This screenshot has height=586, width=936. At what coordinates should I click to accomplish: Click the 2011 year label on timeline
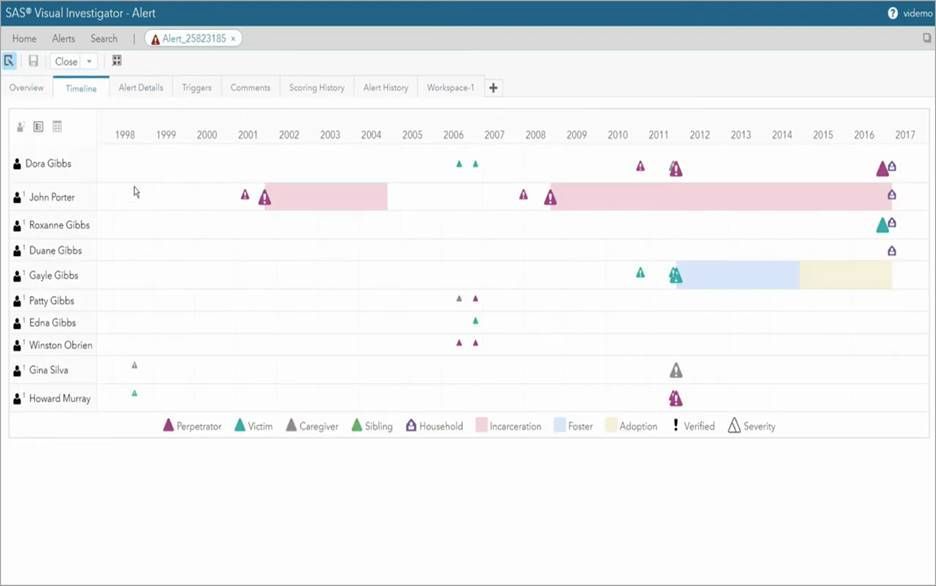pyautogui.click(x=658, y=135)
